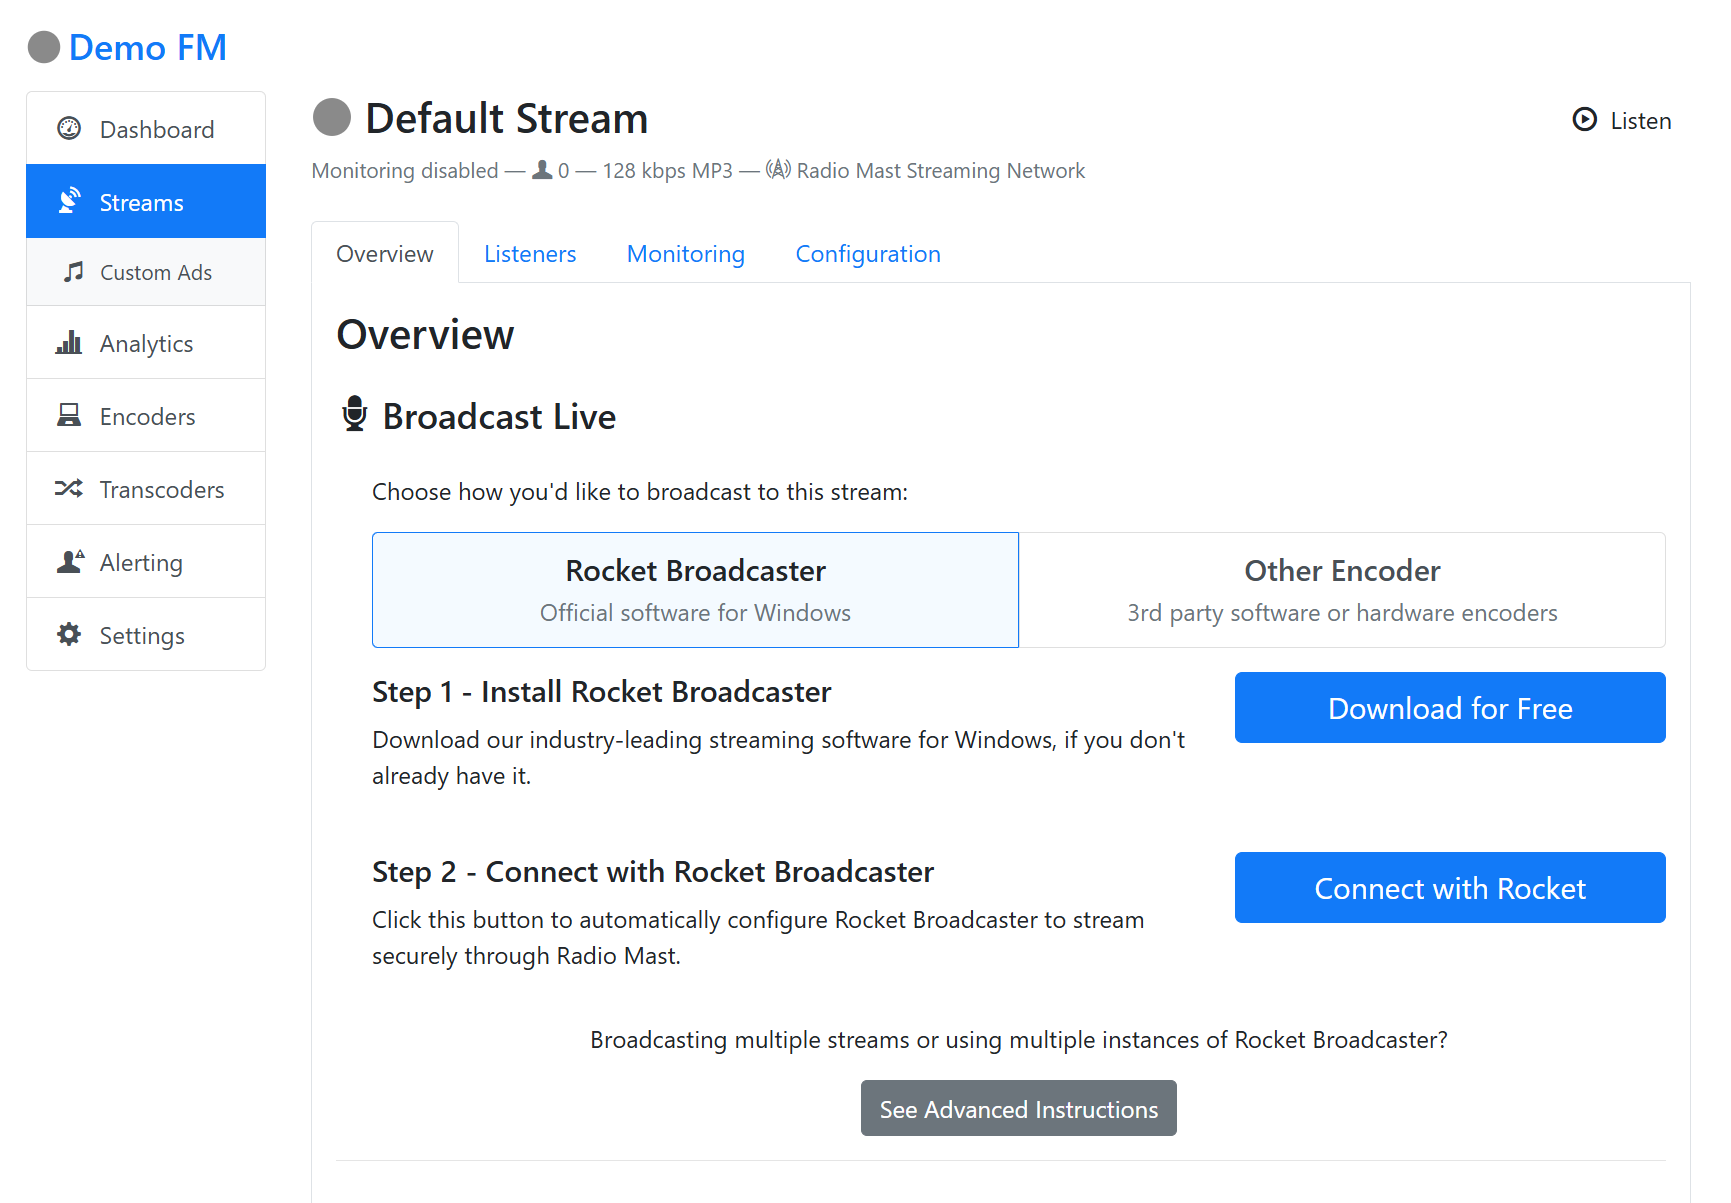
Task: Click the Settings gear icon
Action: [x=69, y=634]
